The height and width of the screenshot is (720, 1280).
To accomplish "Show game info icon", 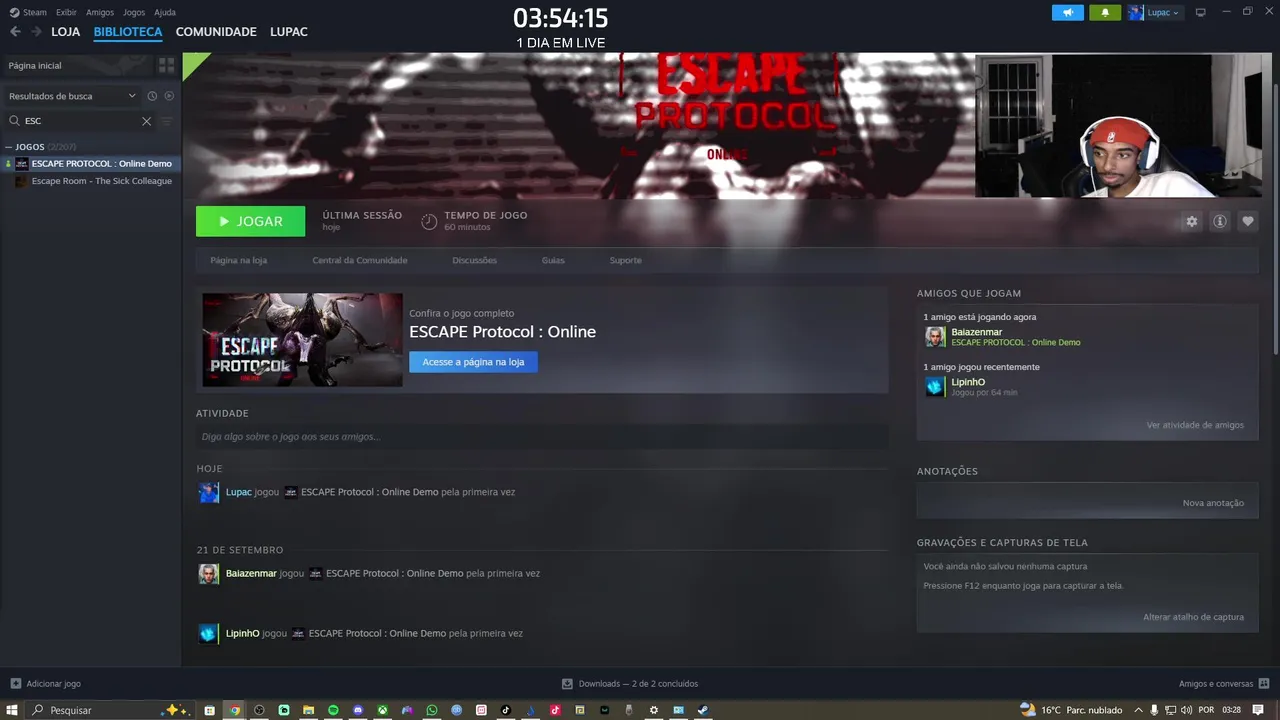I will click(1219, 221).
